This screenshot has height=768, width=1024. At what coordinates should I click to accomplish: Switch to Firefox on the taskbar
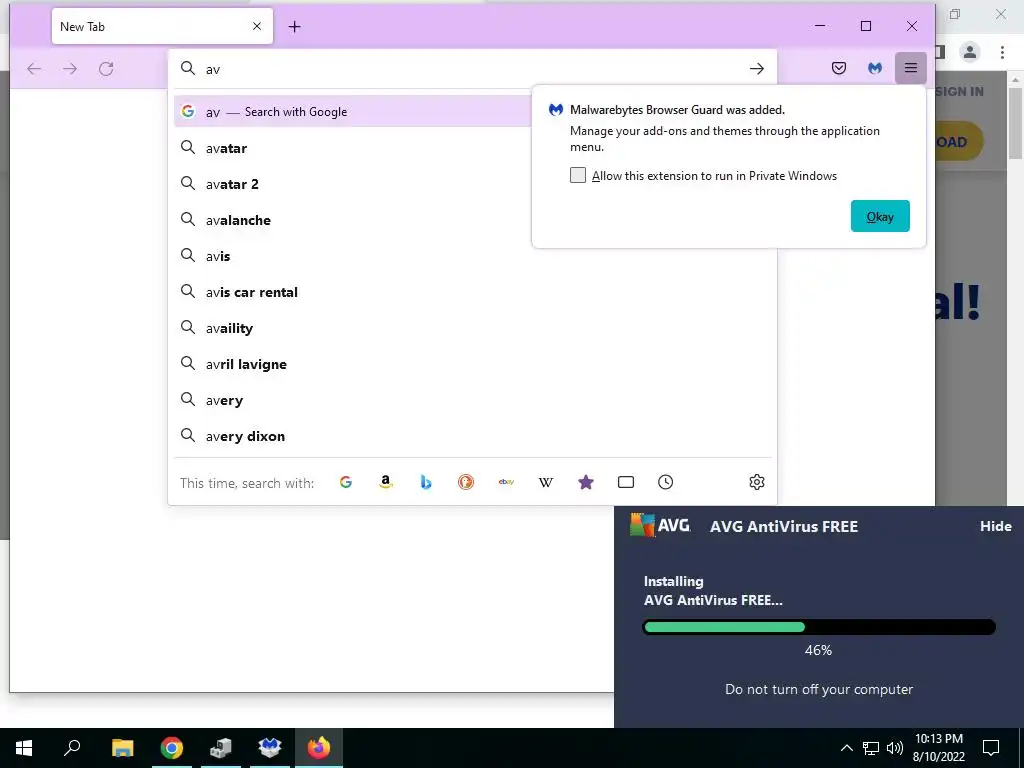(319, 748)
